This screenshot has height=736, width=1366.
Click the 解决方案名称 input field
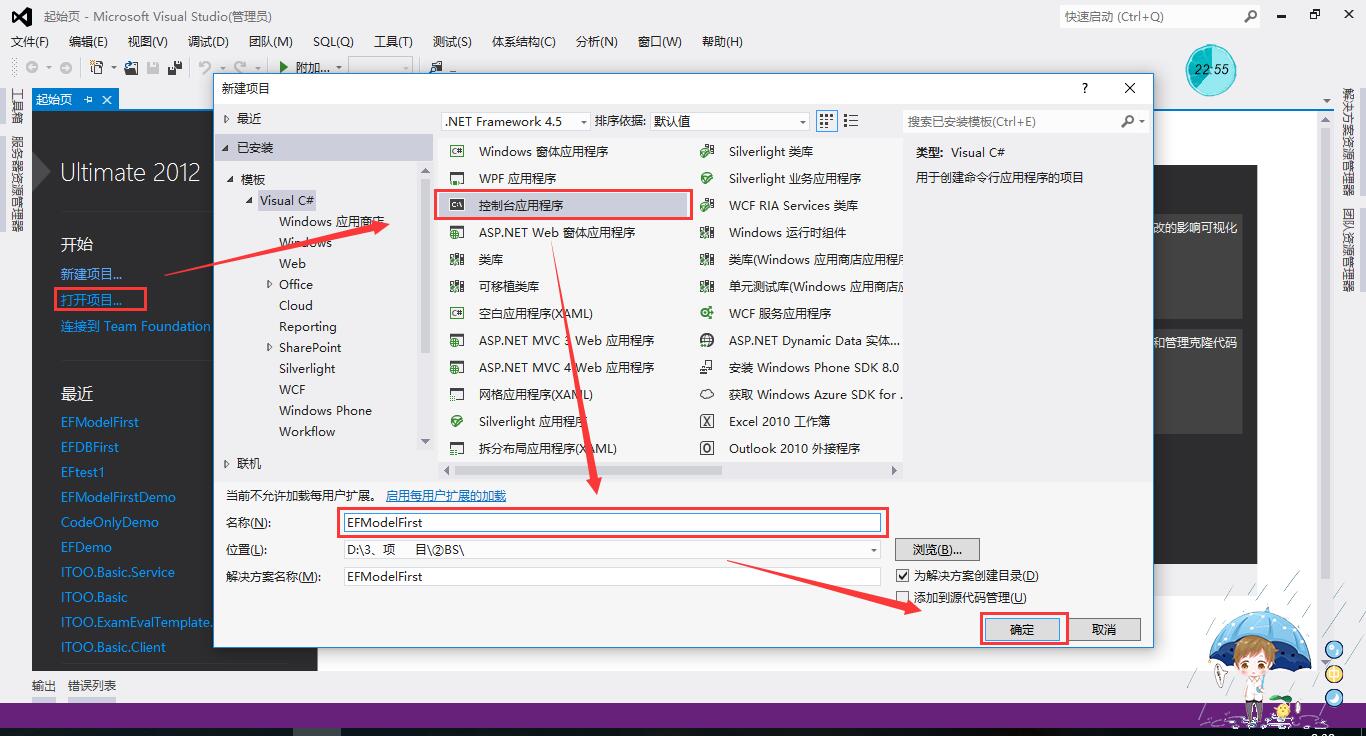point(612,576)
